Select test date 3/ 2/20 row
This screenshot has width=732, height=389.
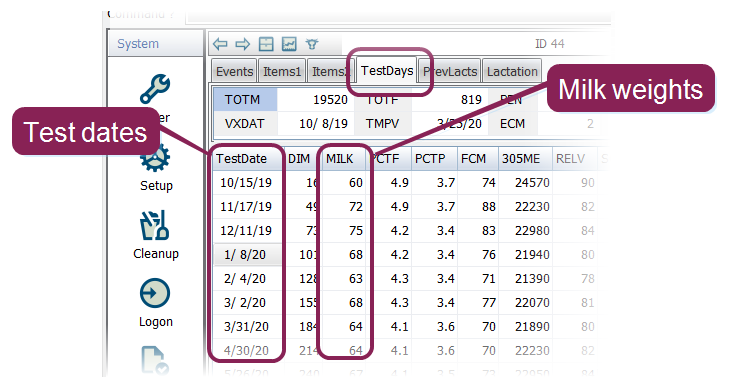pyautogui.click(x=246, y=303)
